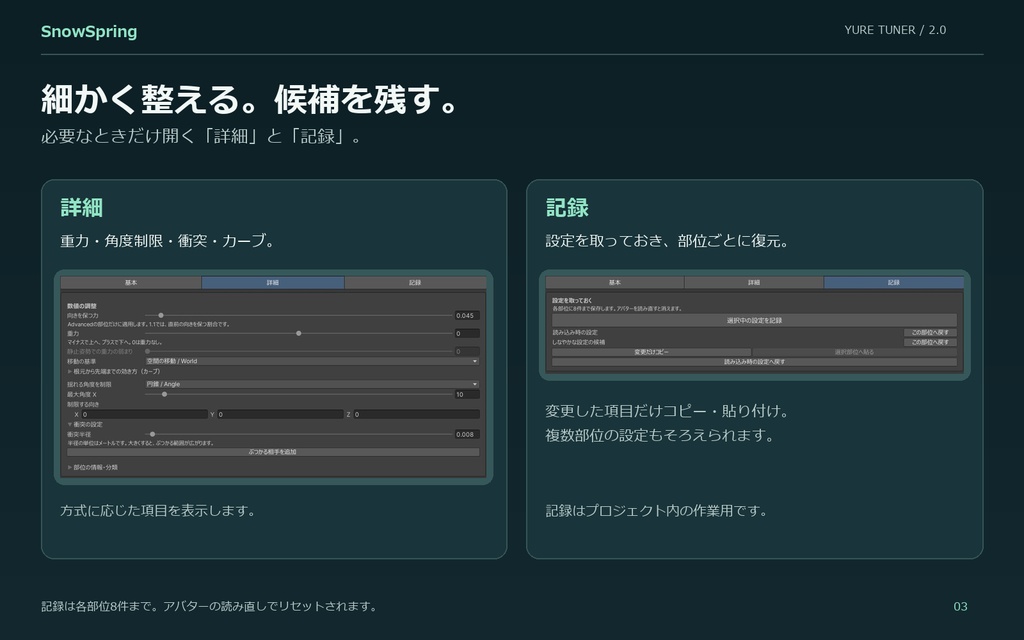Click the 変更した項目だけコピー・貼り付け。 text
Viewport: 1024px width, 640px height.
tap(667, 411)
